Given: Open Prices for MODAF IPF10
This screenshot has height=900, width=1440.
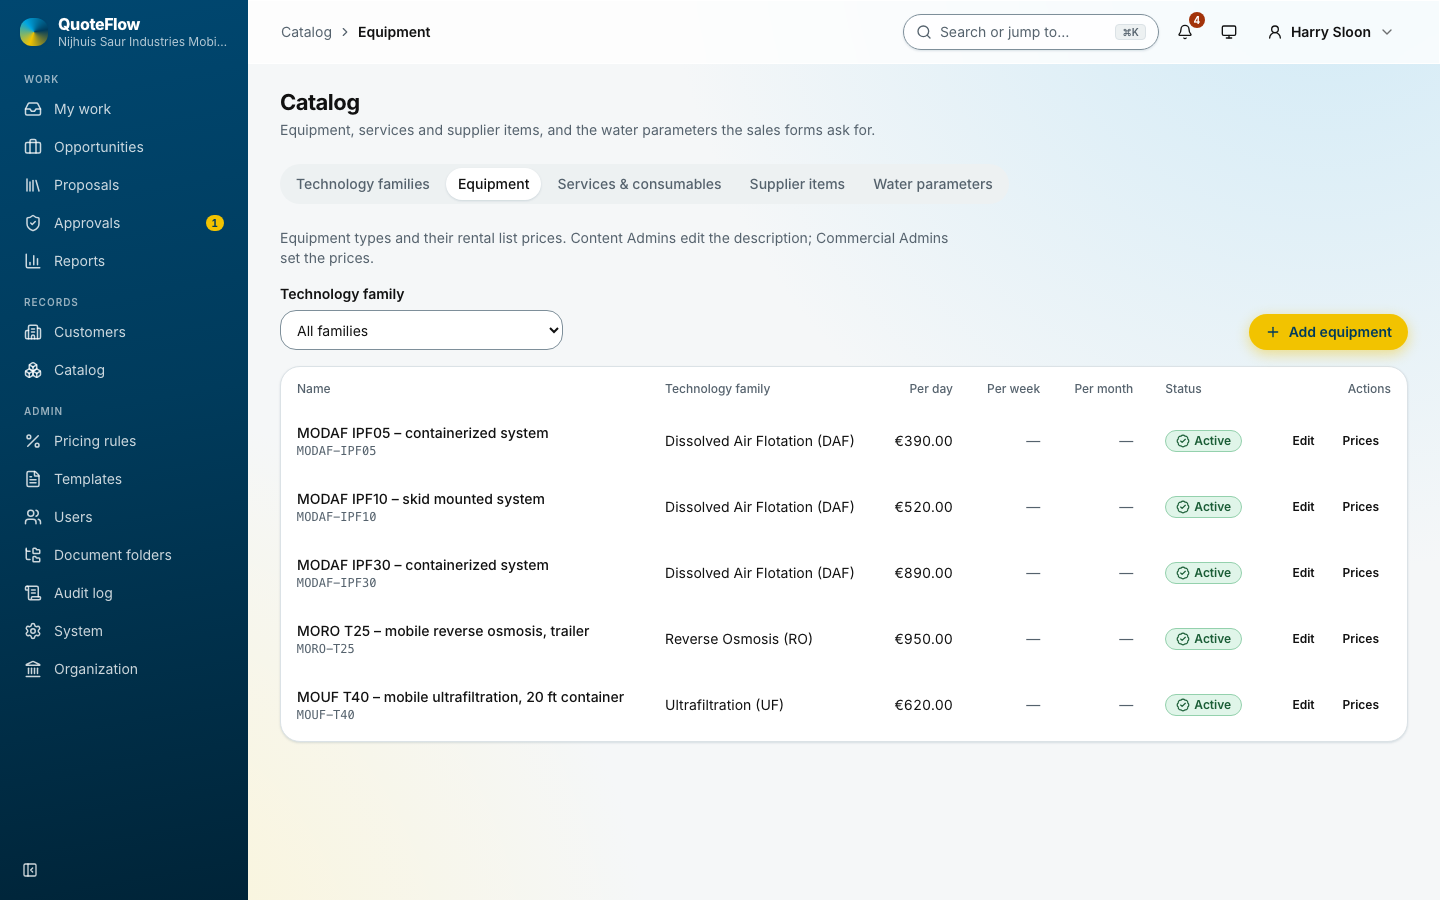Looking at the screenshot, I should coord(1360,507).
